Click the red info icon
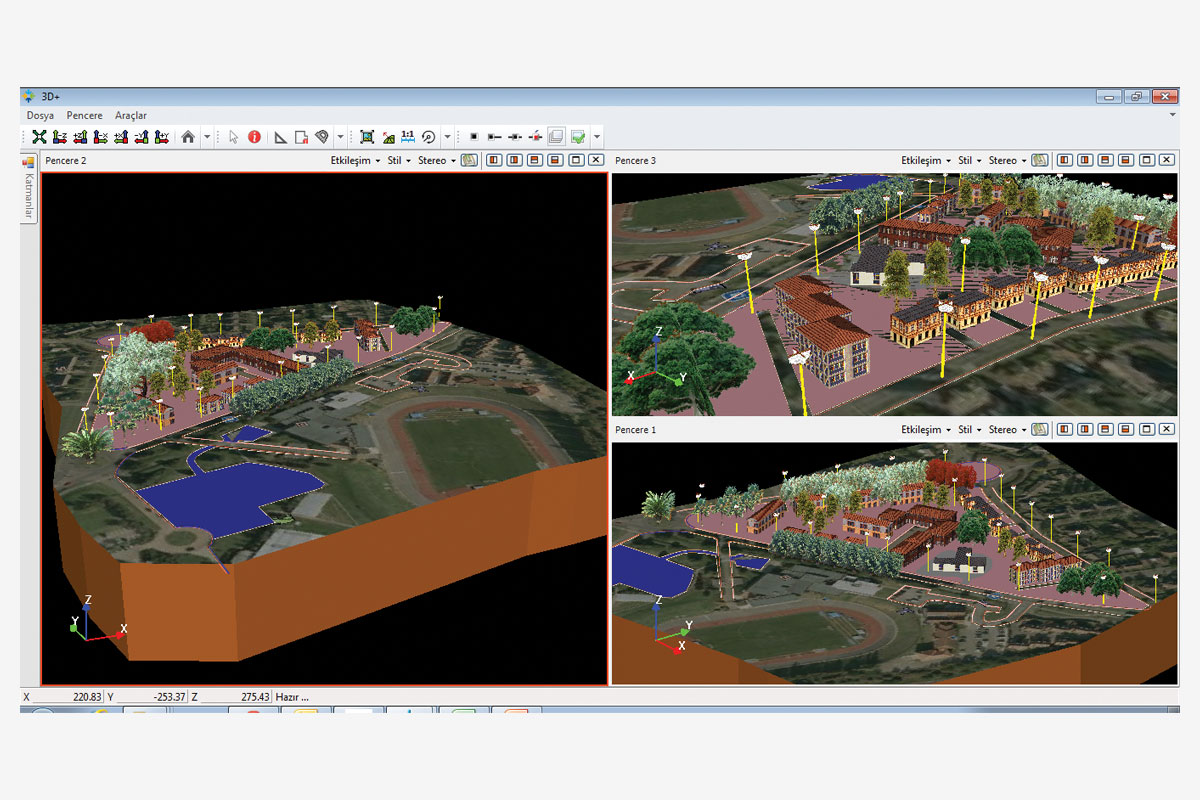 click(254, 137)
